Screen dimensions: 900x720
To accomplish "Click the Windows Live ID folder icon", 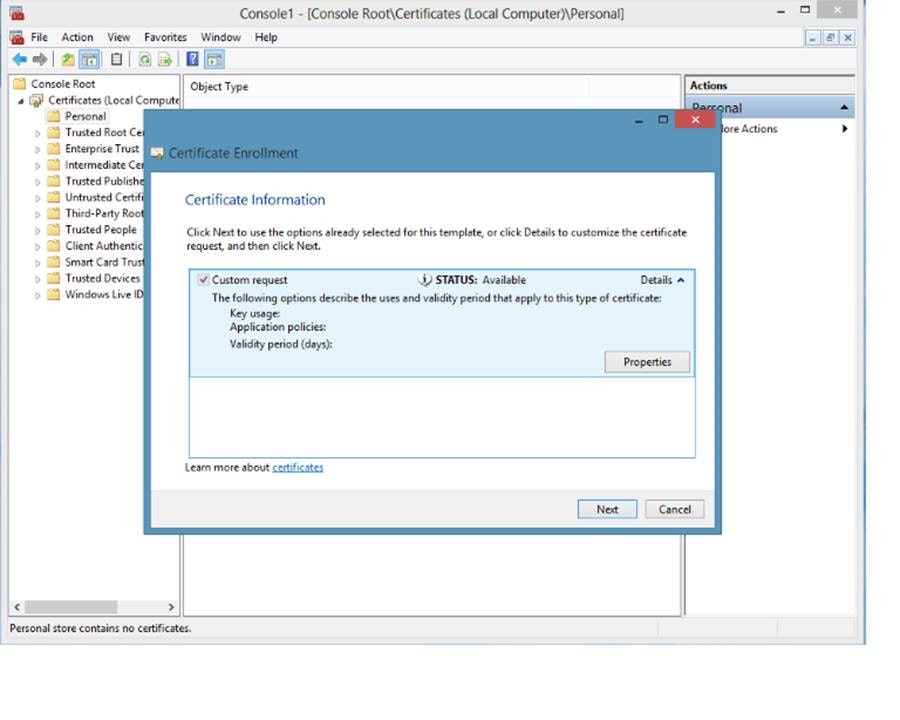I will pyautogui.click(x=53, y=295).
